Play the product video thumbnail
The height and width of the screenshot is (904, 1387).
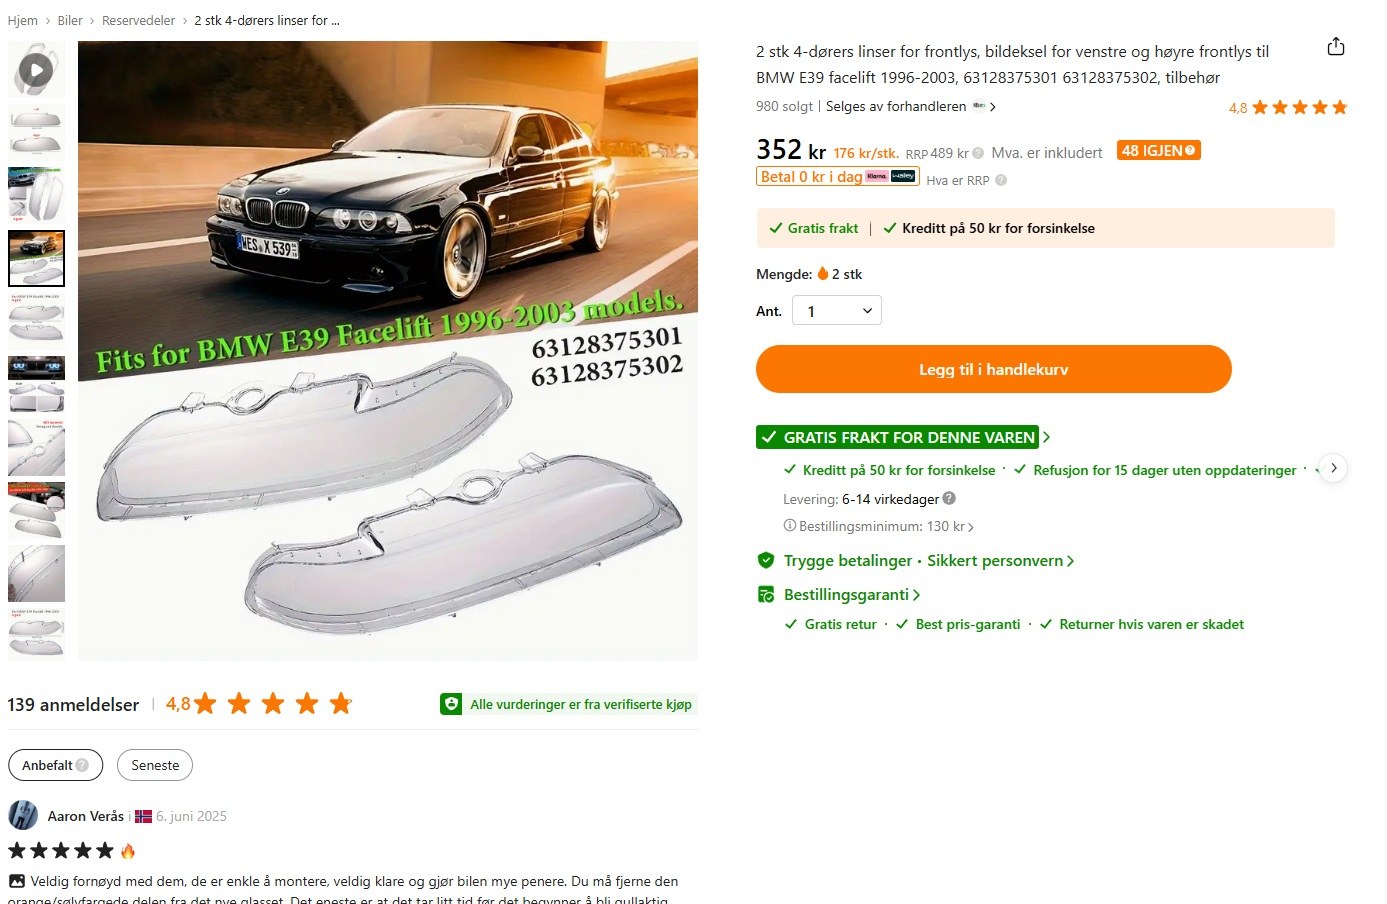click(x=36, y=70)
